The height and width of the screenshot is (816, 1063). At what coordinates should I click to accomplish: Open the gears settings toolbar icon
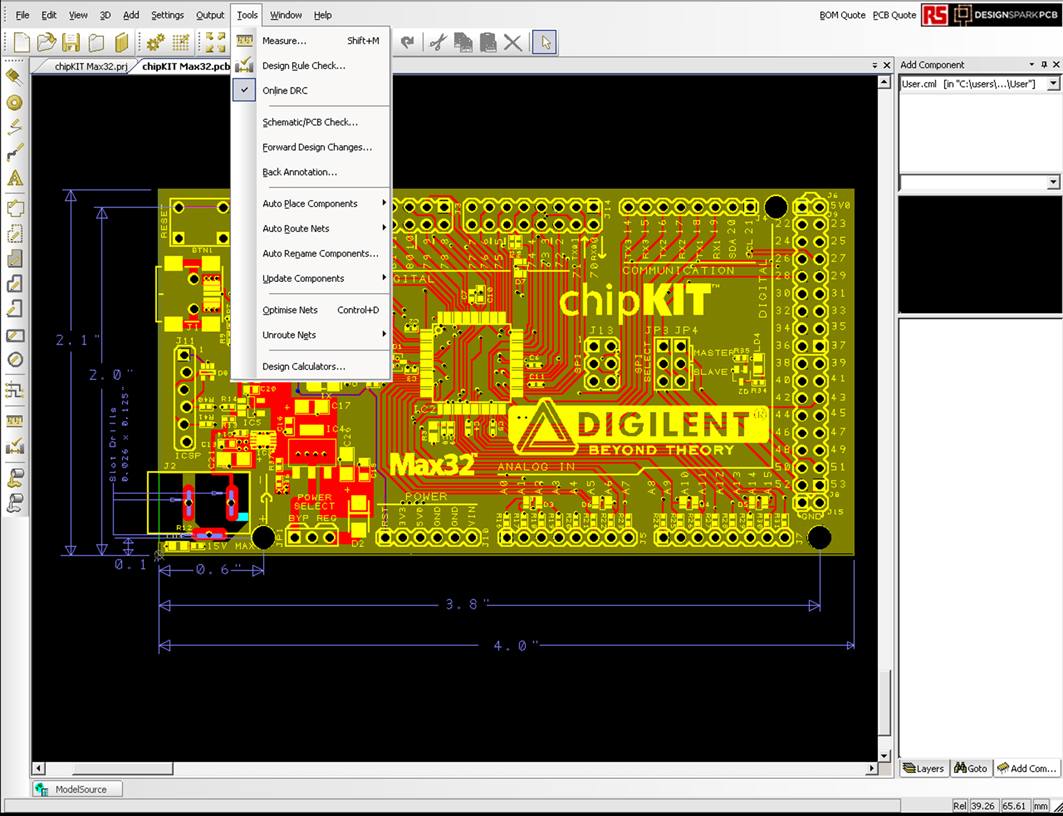[156, 42]
